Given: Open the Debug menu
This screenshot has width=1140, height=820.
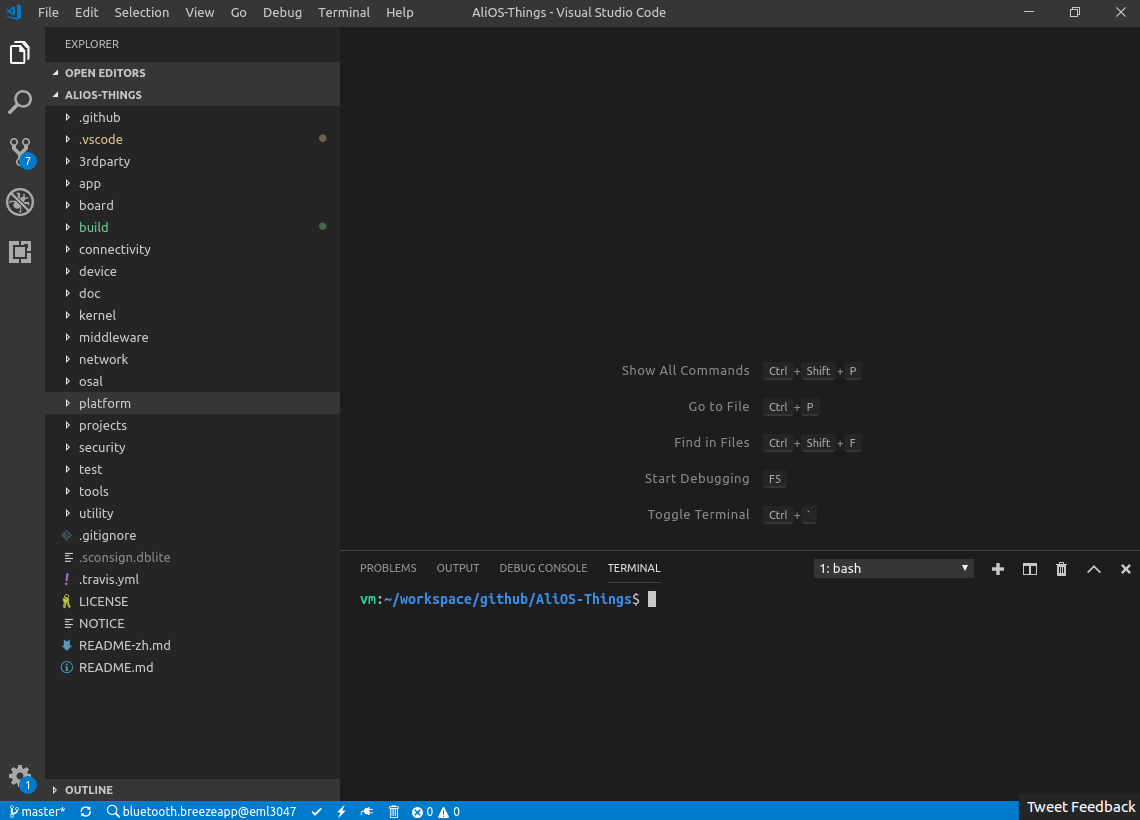Looking at the screenshot, I should [x=282, y=12].
